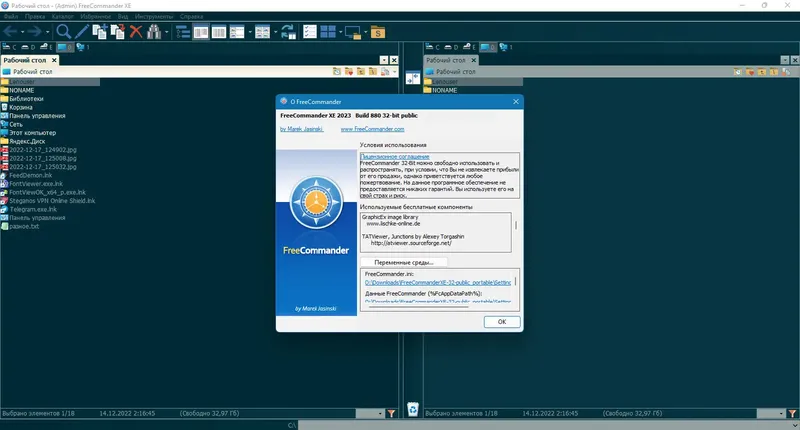The width and height of the screenshot is (800, 430).
Task: Go forward with the right arrow toolbar icon
Action: pyautogui.click(x=34, y=32)
